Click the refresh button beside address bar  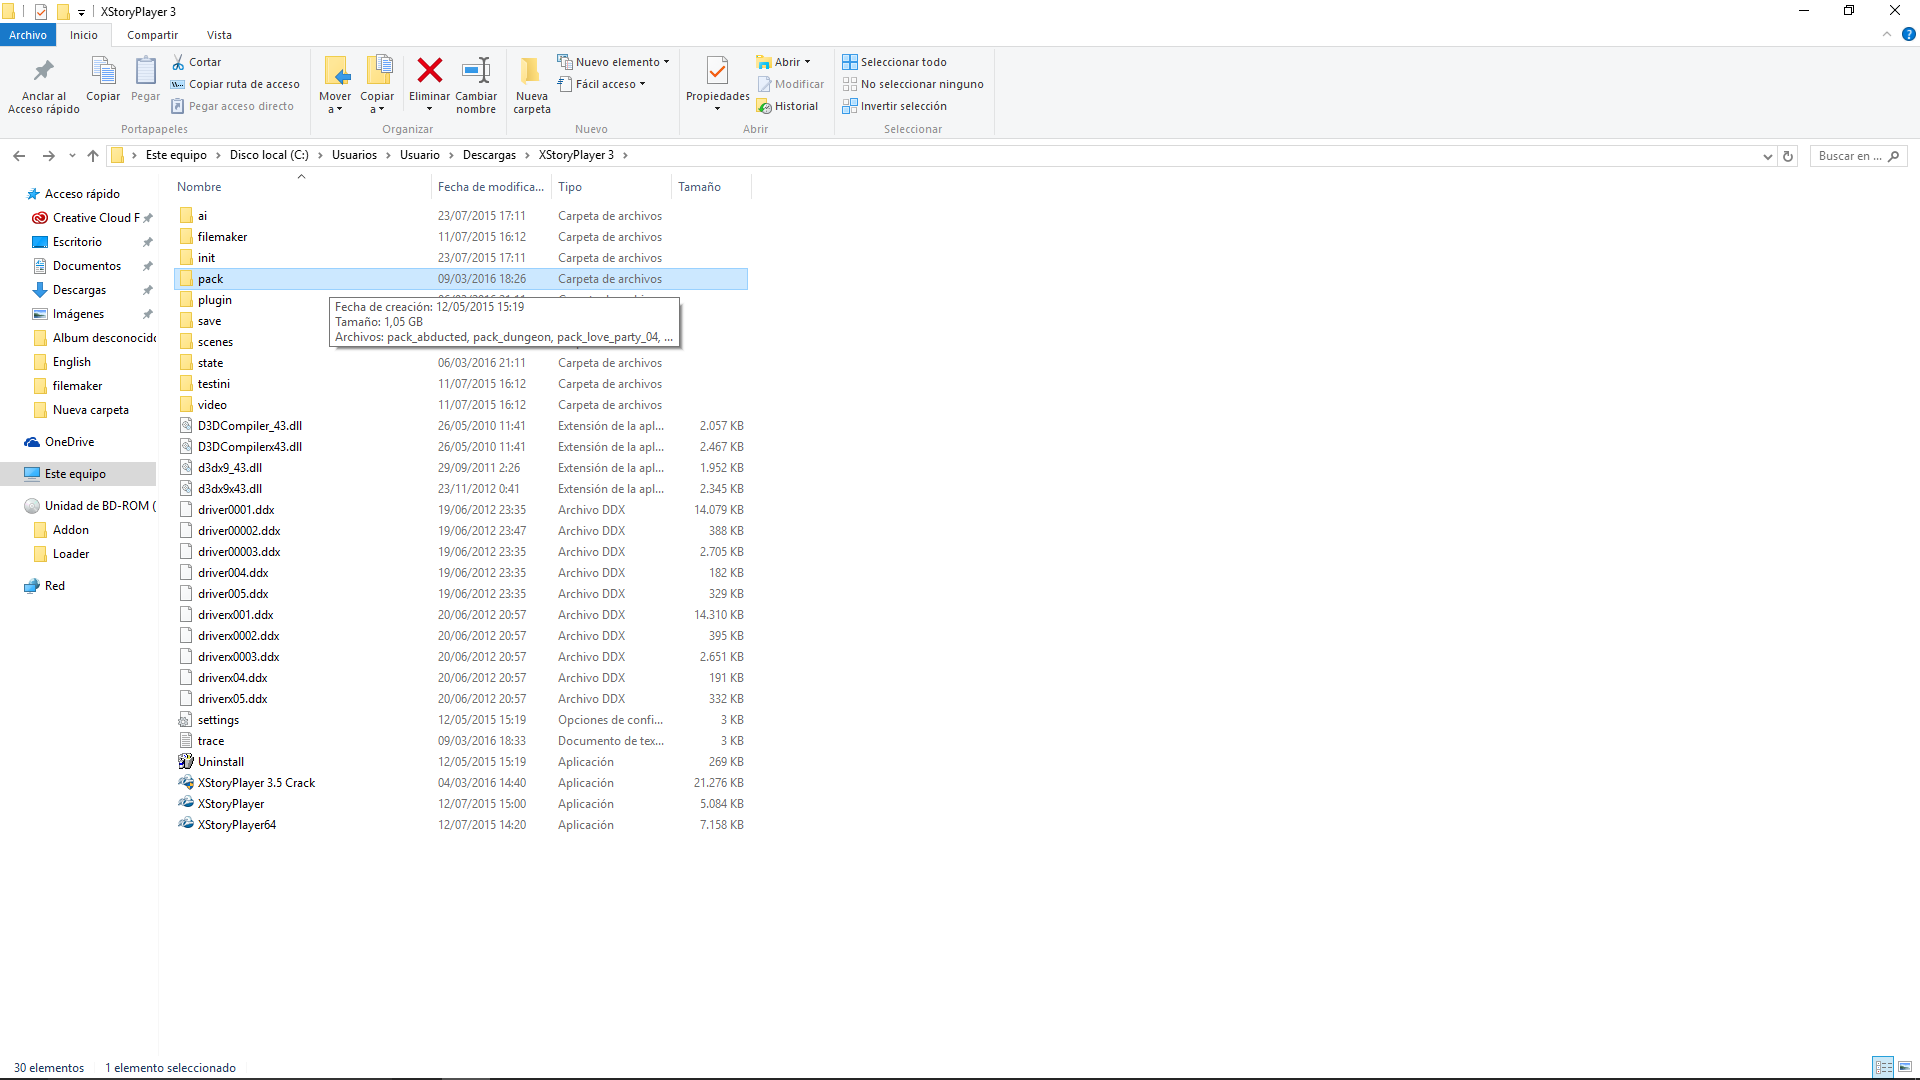tap(1788, 156)
